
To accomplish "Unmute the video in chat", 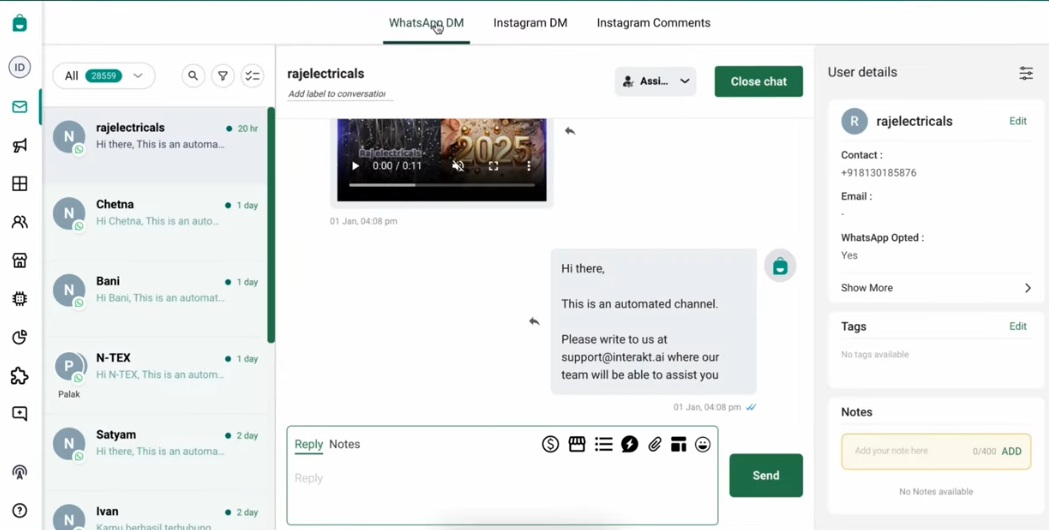I will click(458, 166).
